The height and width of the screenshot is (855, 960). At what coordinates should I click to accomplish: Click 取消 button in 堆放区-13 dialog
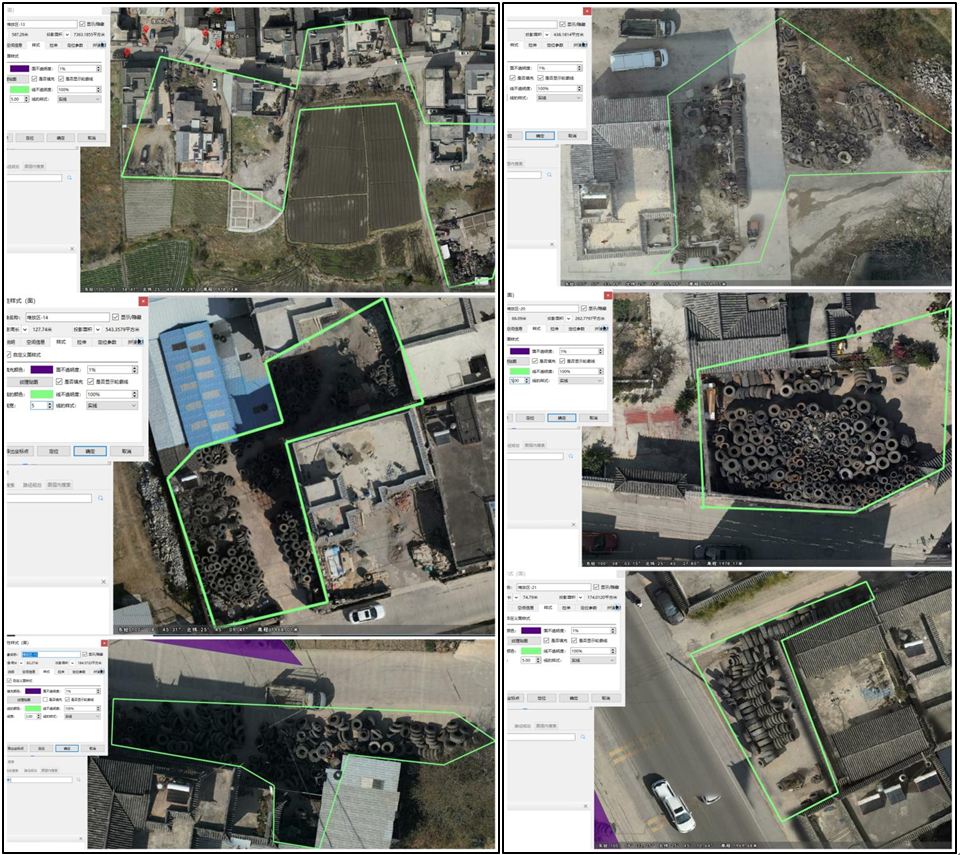pos(91,136)
